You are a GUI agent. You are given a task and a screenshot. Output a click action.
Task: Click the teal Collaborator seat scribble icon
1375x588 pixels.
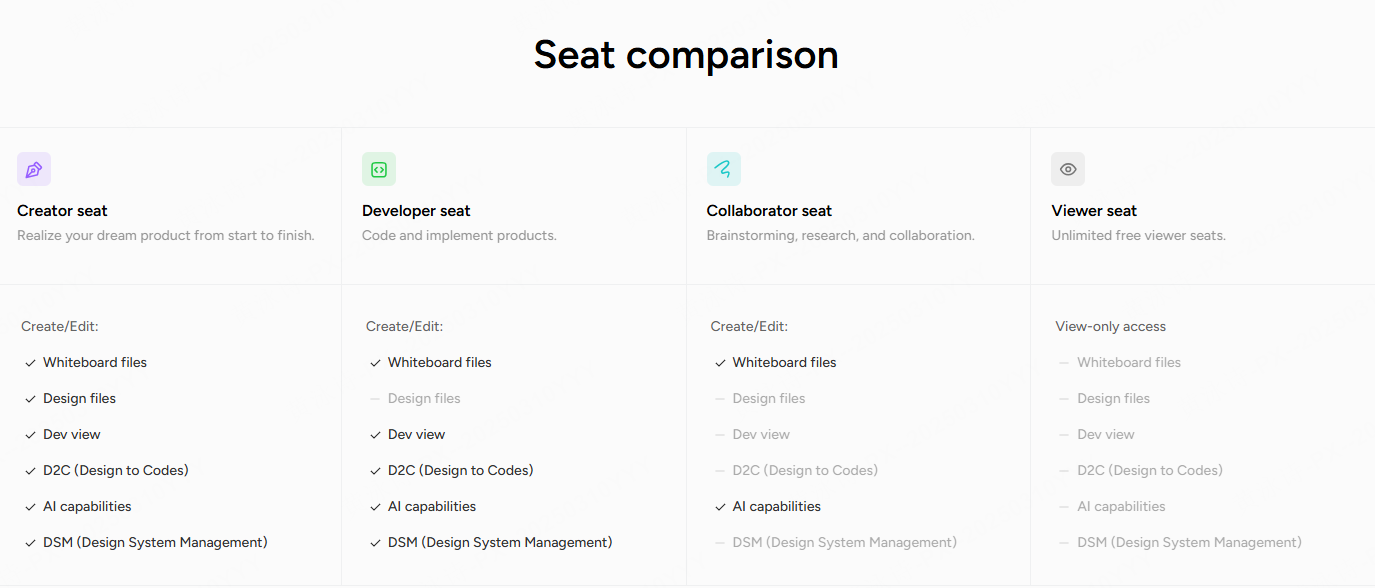pos(724,169)
